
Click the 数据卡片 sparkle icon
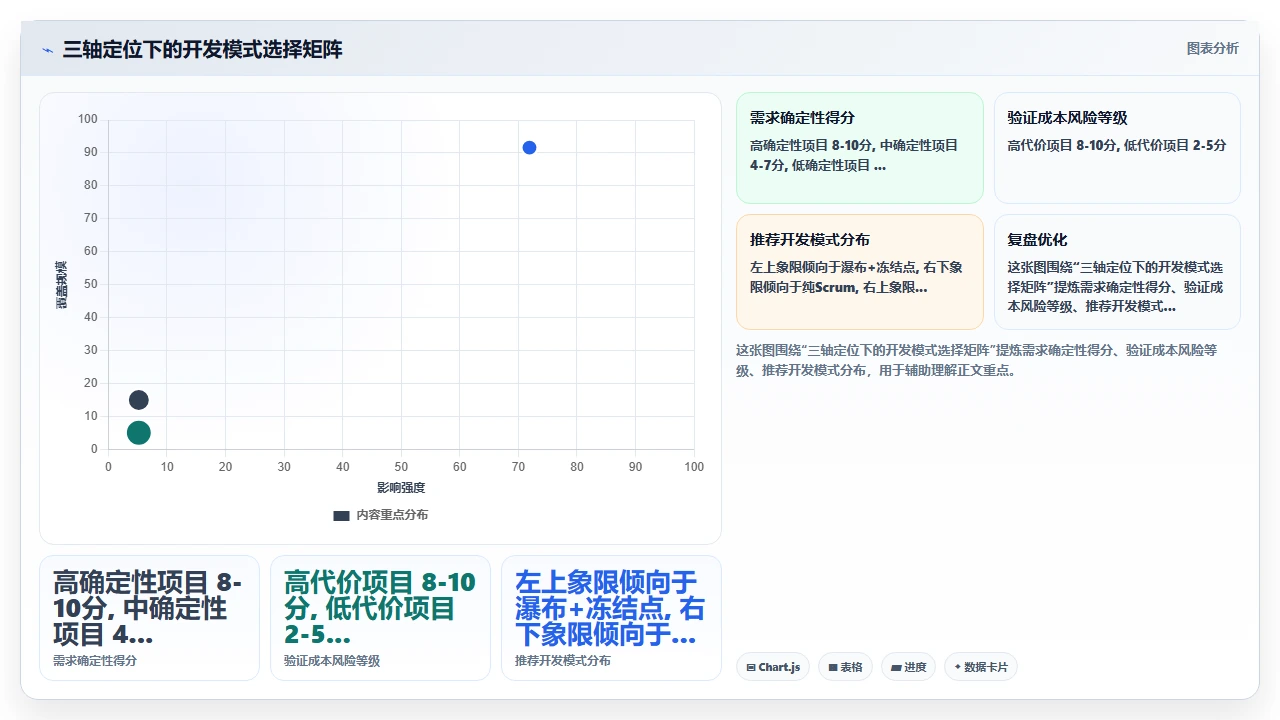[x=958, y=667]
